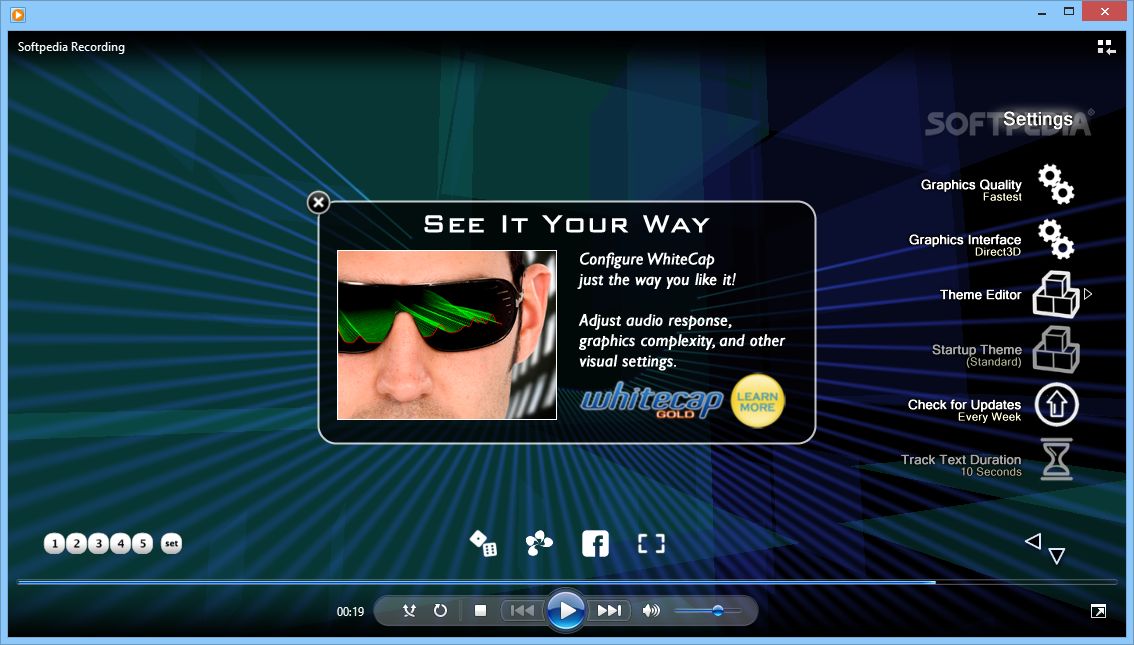Screen dimensions: 1134x645
Task: Select preset 5
Action: click(143, 543)
